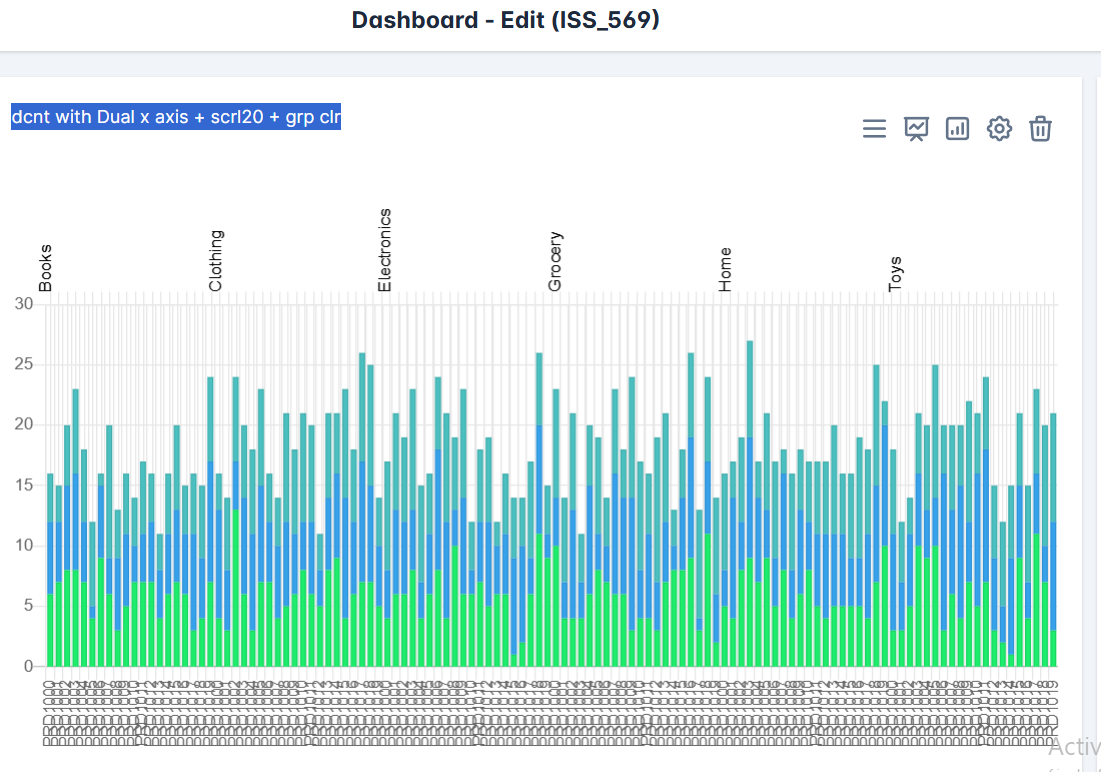Click the presentation board chart icon
The width and height of the screenshot is (1101, 772).
(916, 129)
